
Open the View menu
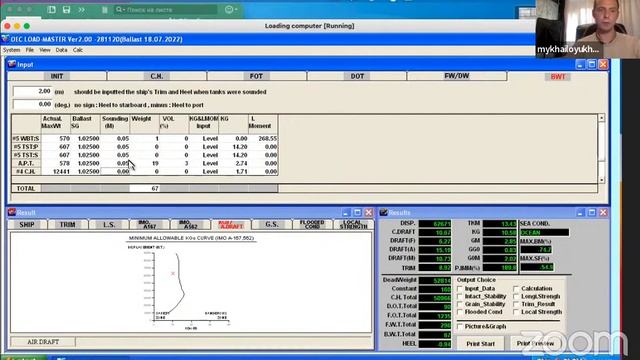tap(45, 50)
